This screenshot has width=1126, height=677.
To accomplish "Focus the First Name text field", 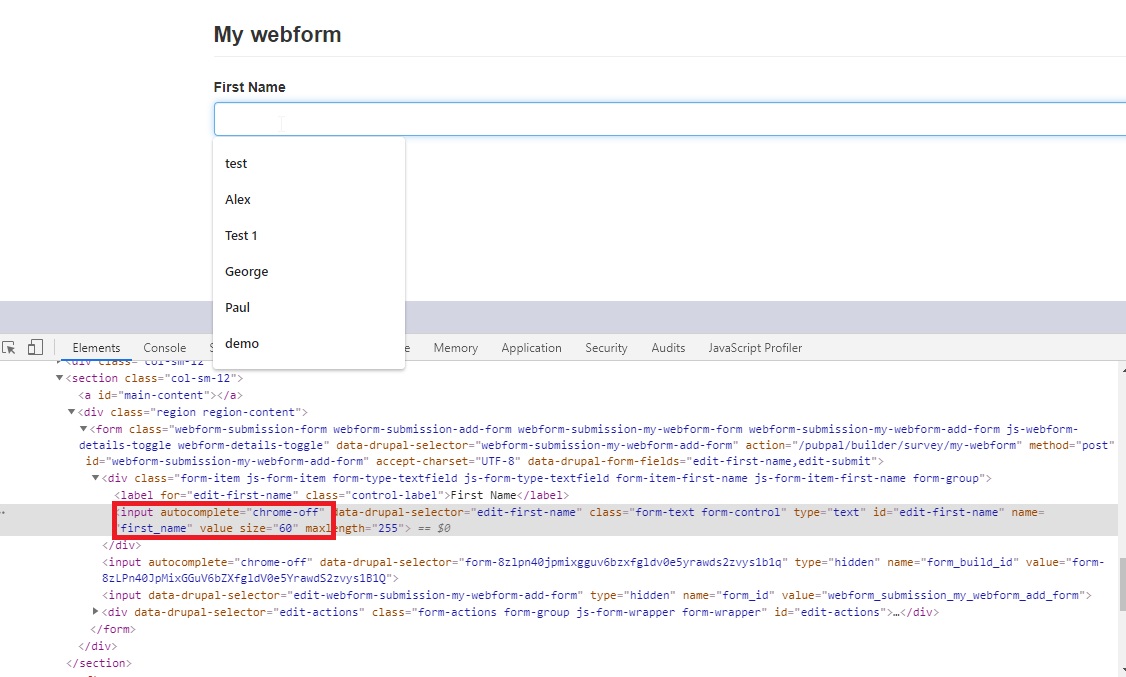I will click(x=669, y=119).
